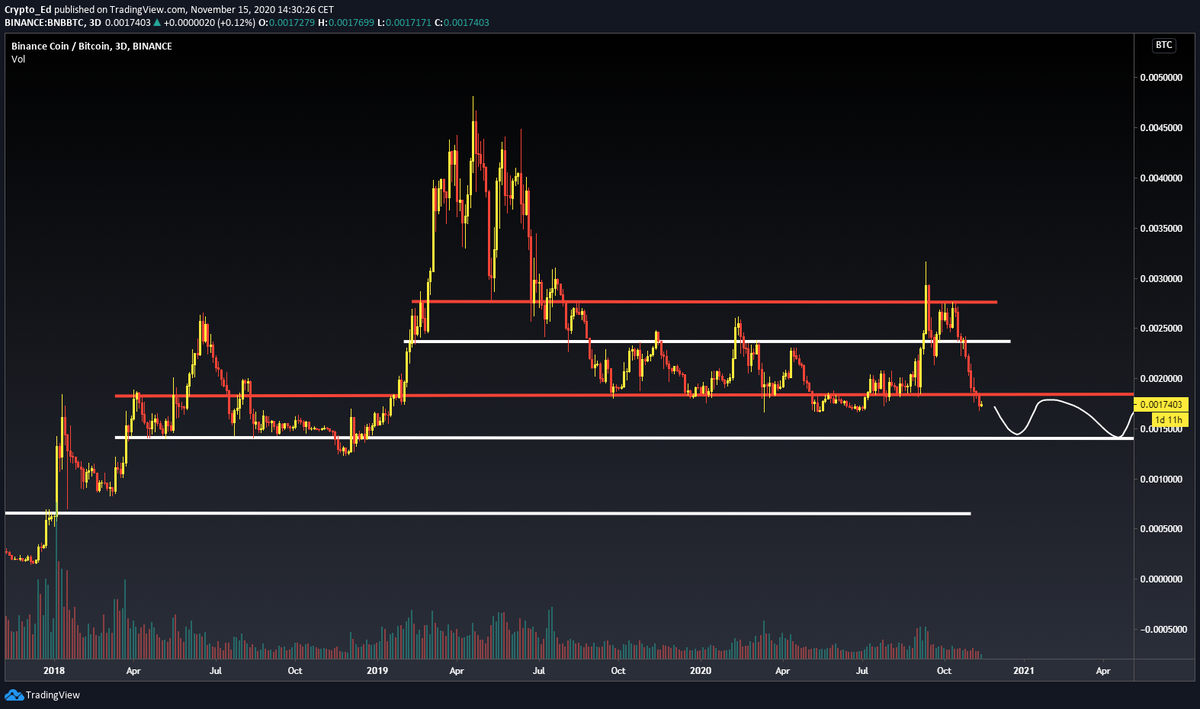
Task: Click the 0.0050000 price axis label
Action: point(1163,78)
